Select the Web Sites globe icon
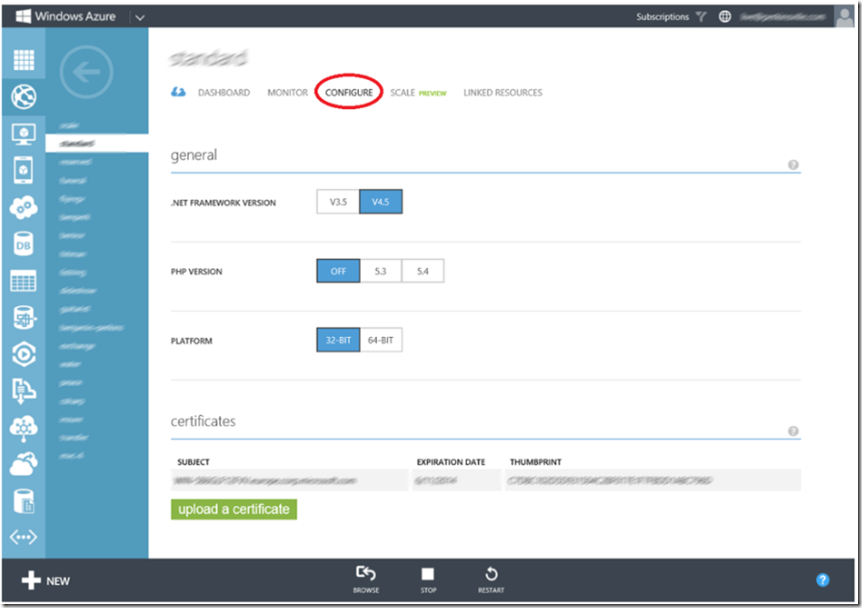Image resolution: width=862 pixels, height=608 pixels. (x=24, y=97)
